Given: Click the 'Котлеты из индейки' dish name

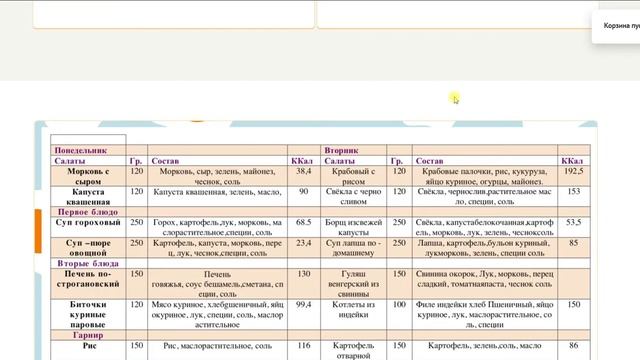Looking at the screenshot, I should (x=353, y=309).
